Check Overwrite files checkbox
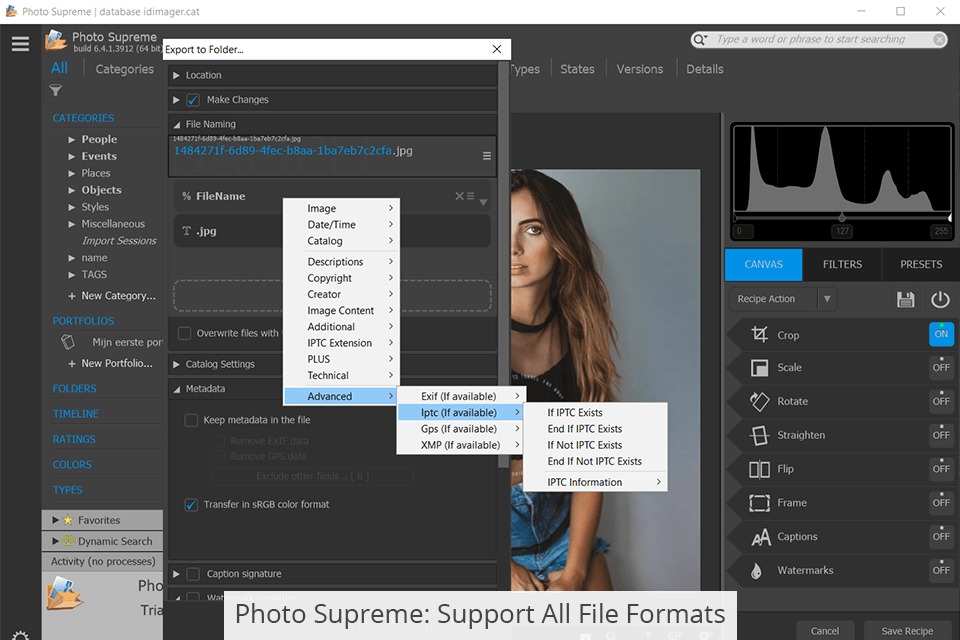This screenshot has width=960, height=640. 184,333
